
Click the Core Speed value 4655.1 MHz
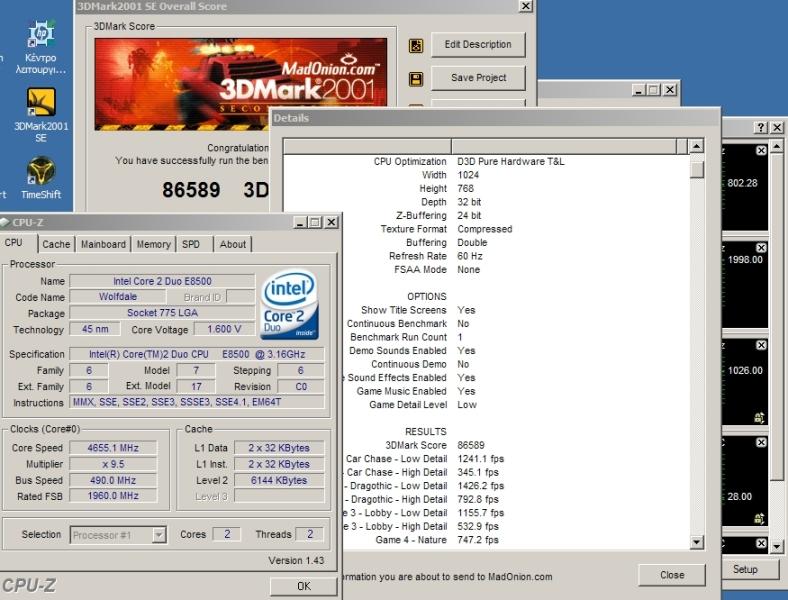(x=113, y=448)
